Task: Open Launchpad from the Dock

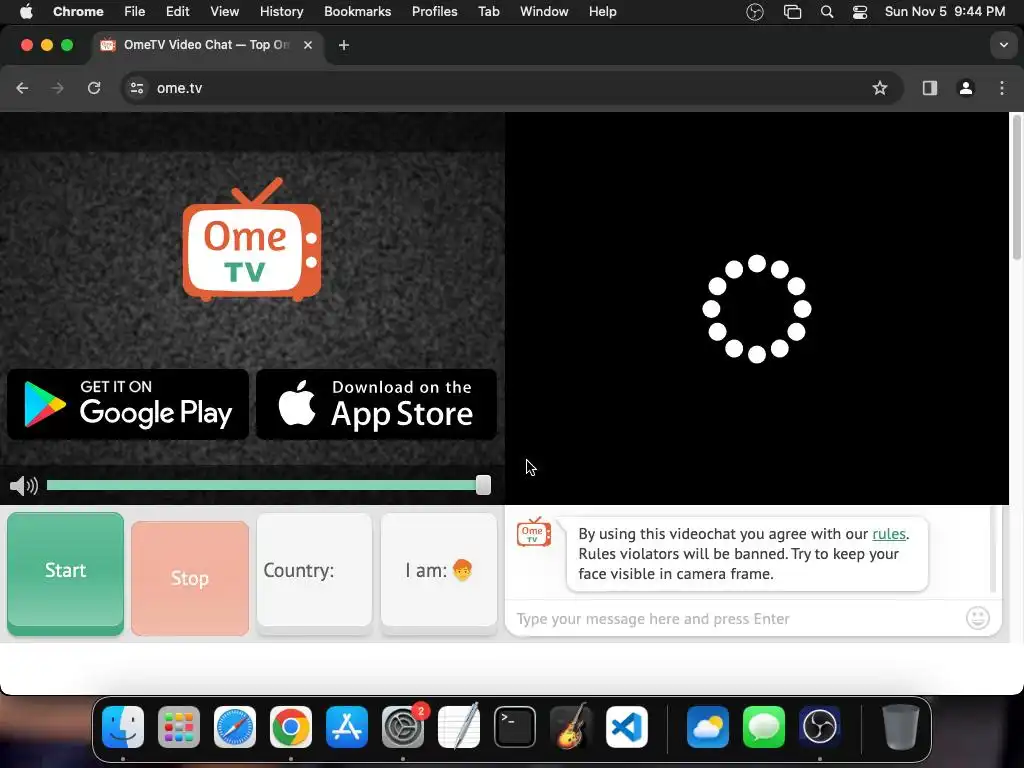Action: [179, 727]
